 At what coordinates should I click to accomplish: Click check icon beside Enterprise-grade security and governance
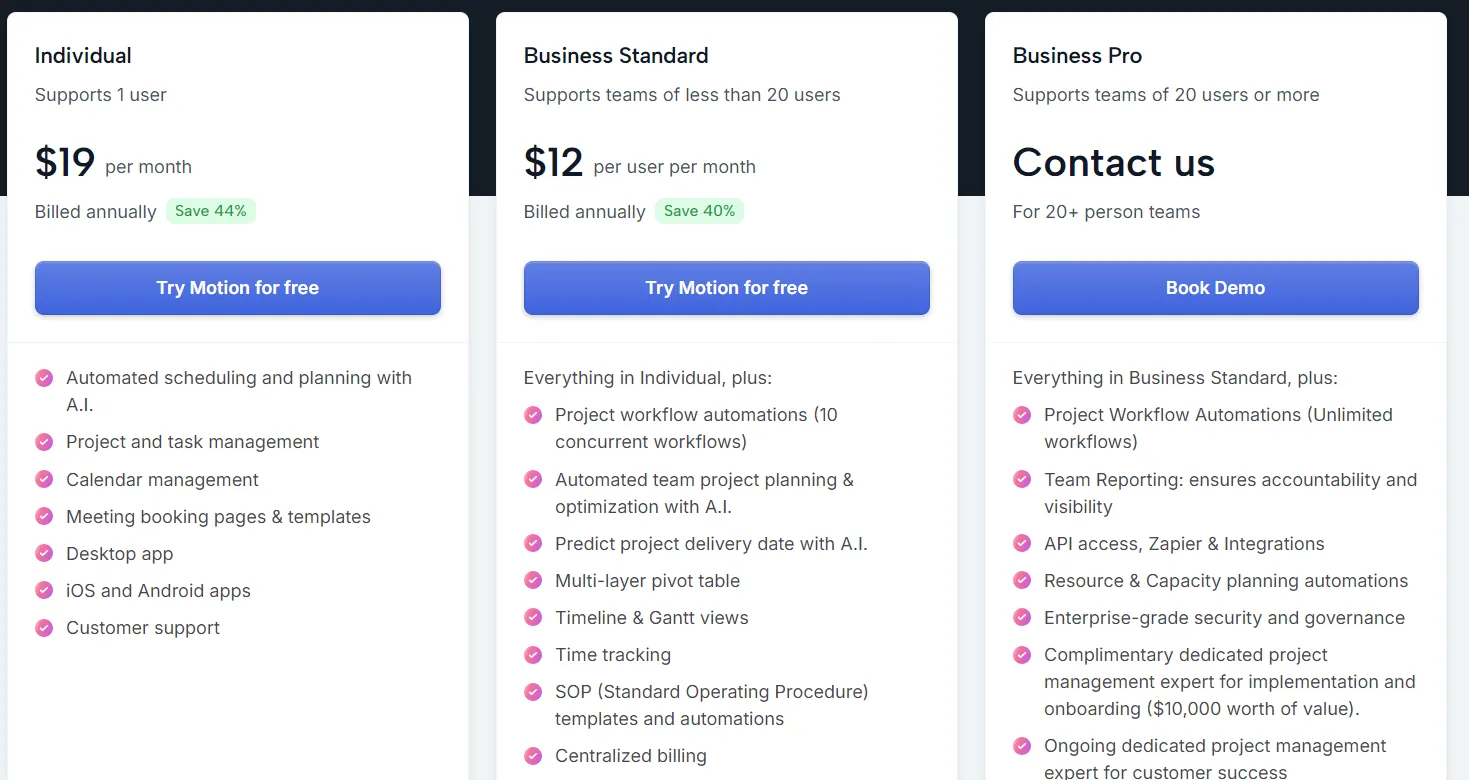pyautogui.click(x=1022, y=618)
